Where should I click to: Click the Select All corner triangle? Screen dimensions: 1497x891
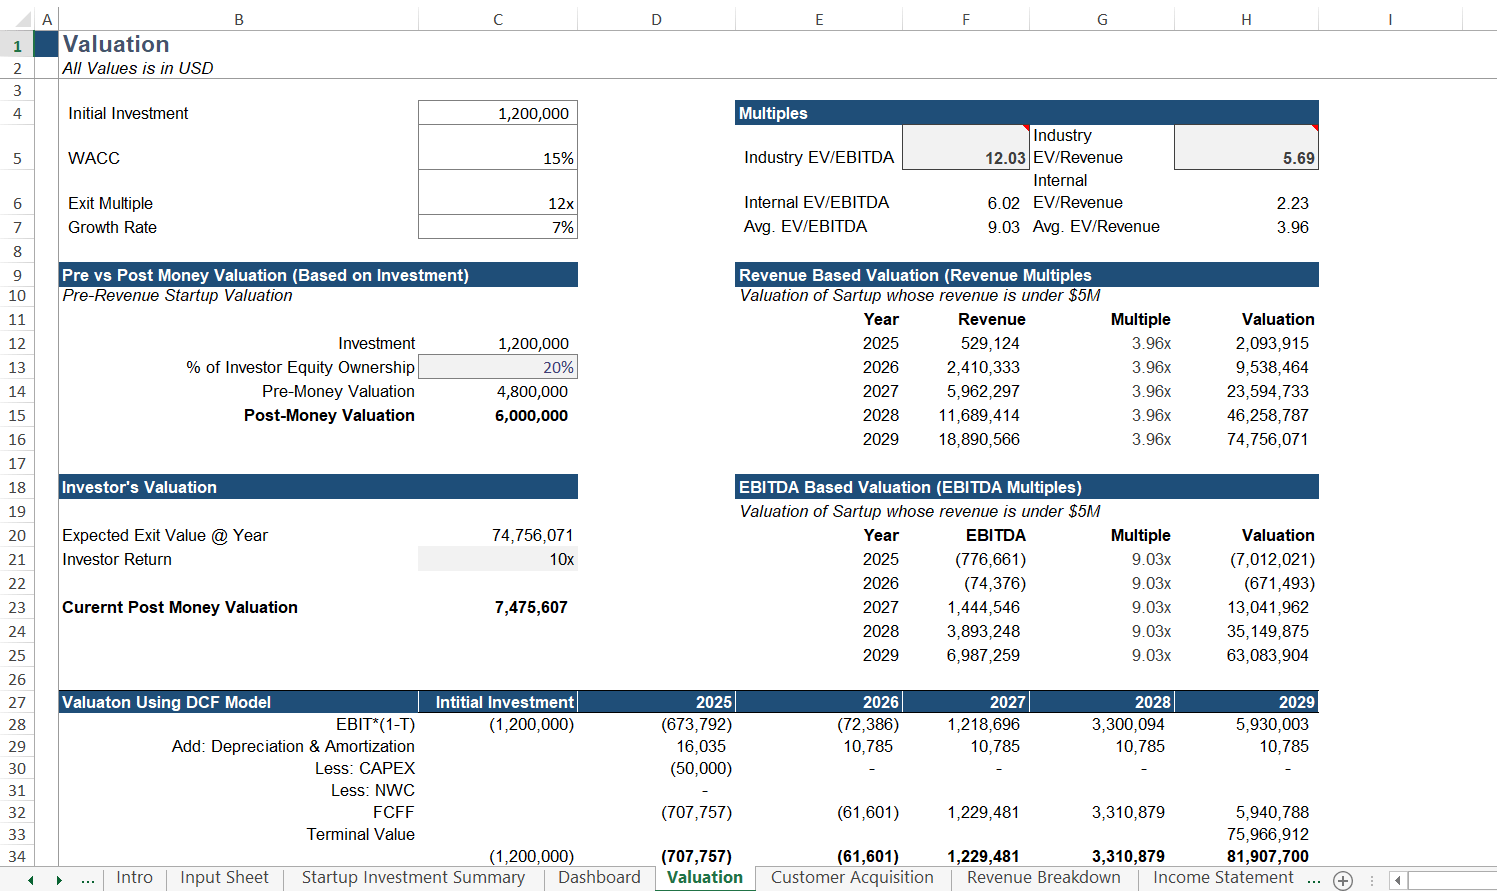point(24,20)
